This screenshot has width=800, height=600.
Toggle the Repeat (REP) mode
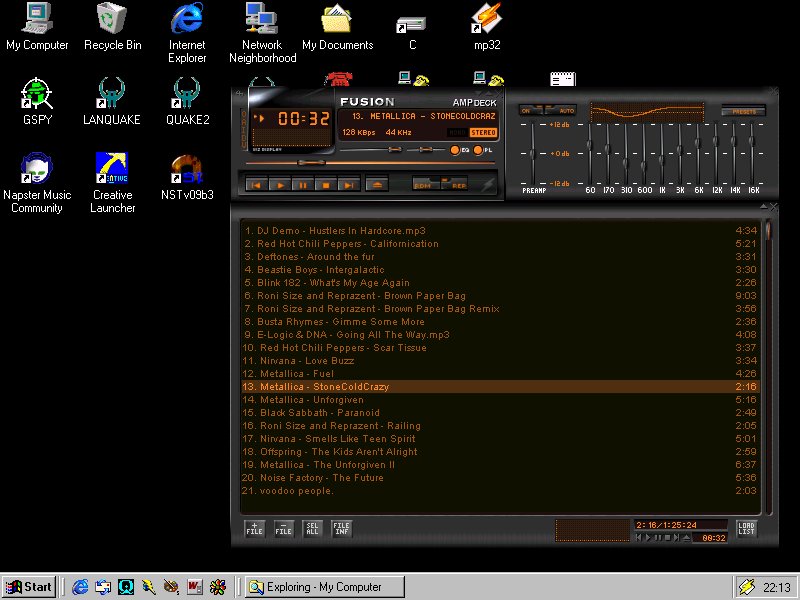[x=456, y=185]
